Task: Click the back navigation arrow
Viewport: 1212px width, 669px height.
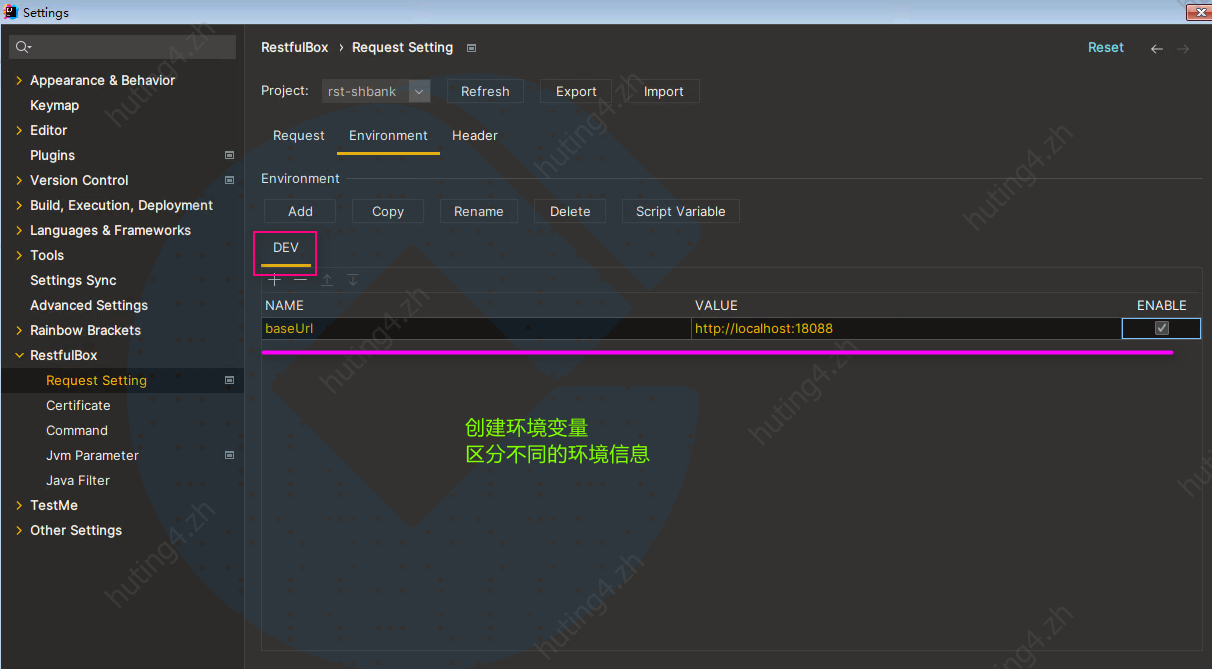Action: click(1157, 48)
